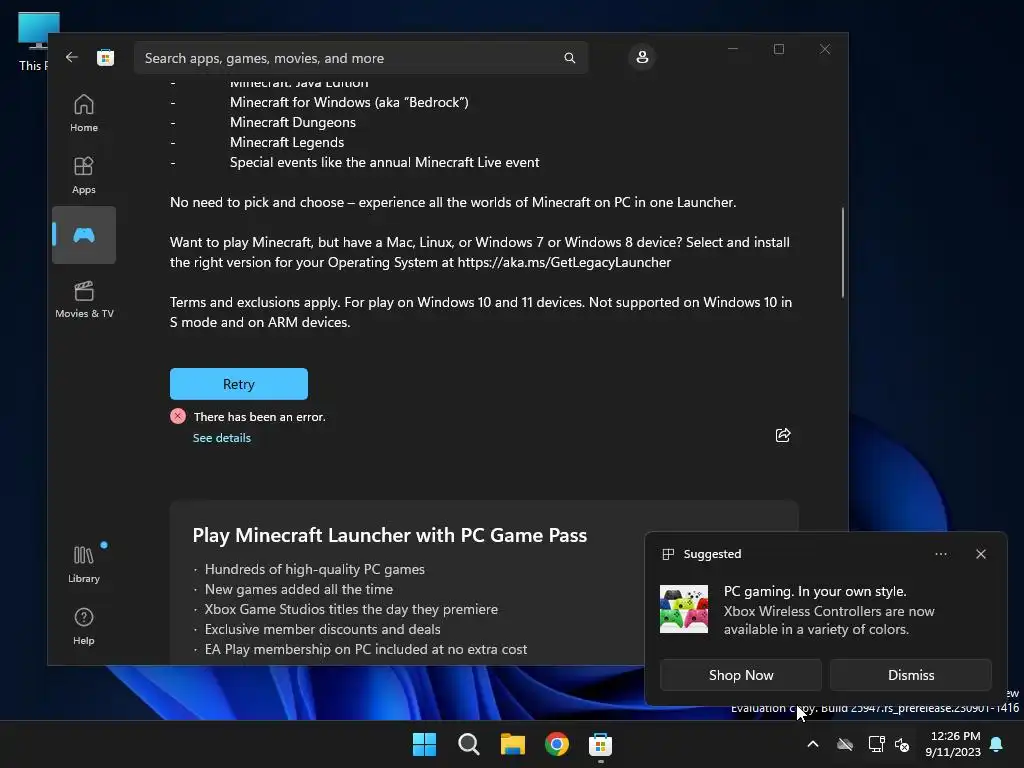Go back using the Store back arrow
Screen dimensions: 1024x768
click(72, 57)
